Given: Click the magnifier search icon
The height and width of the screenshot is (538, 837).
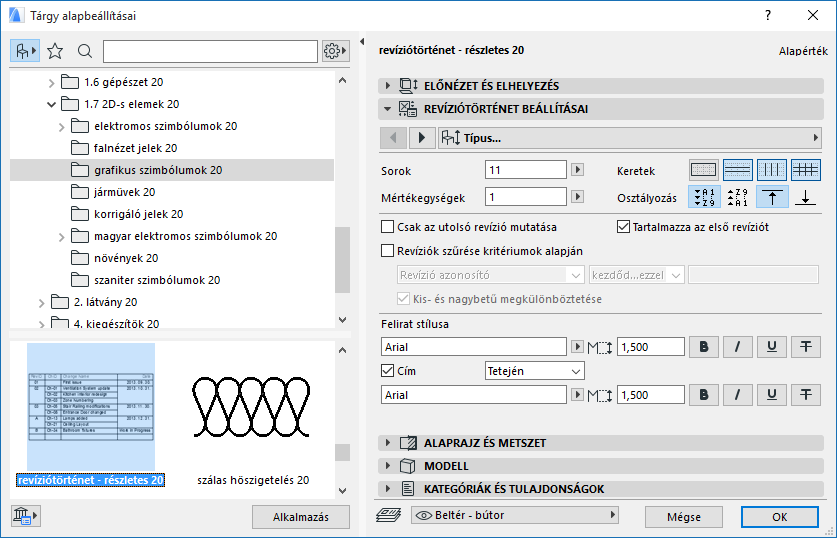Looking at the screenshot, I should coord(85,51).
